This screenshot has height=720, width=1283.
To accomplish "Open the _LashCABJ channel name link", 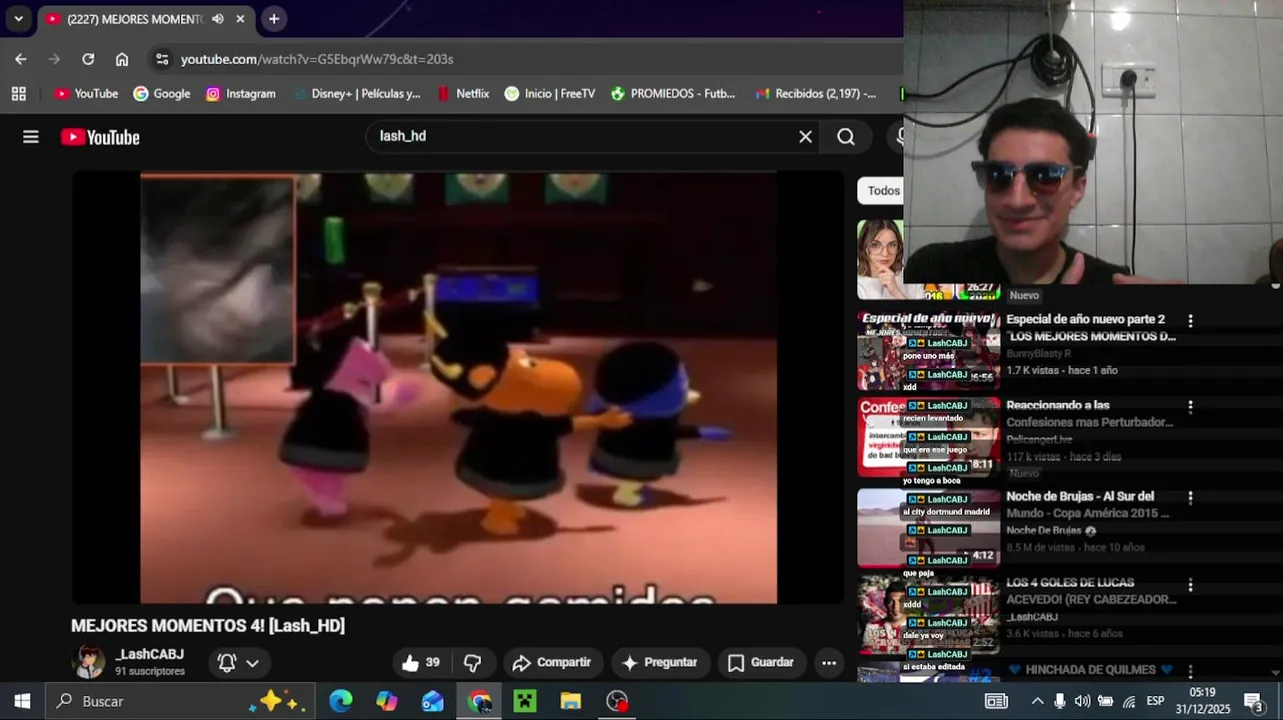I will click(x=150, y=654).
